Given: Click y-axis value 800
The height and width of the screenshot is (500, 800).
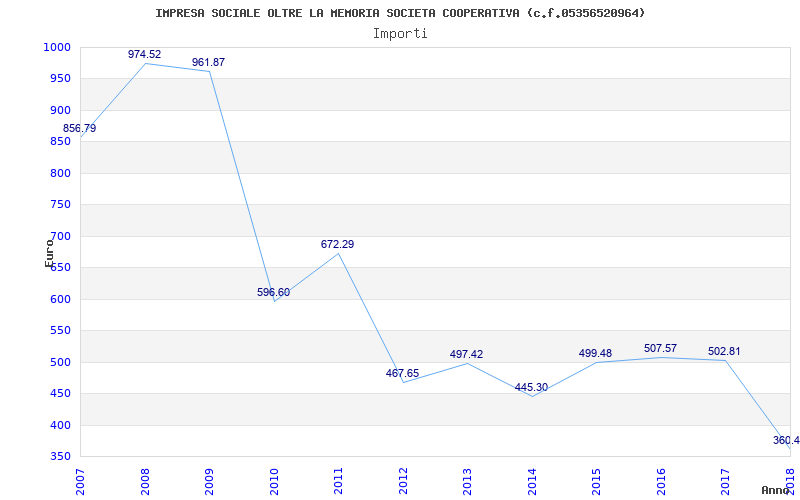Looking at the screenshot, I should click(x=60, y=173).
